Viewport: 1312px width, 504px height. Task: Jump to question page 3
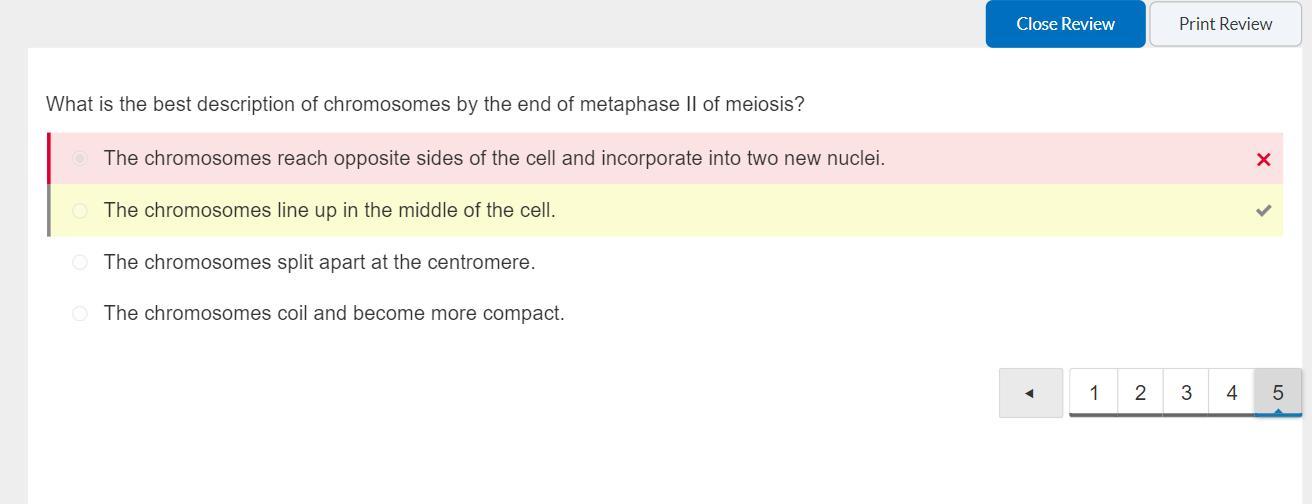(x=1186, y=393)
